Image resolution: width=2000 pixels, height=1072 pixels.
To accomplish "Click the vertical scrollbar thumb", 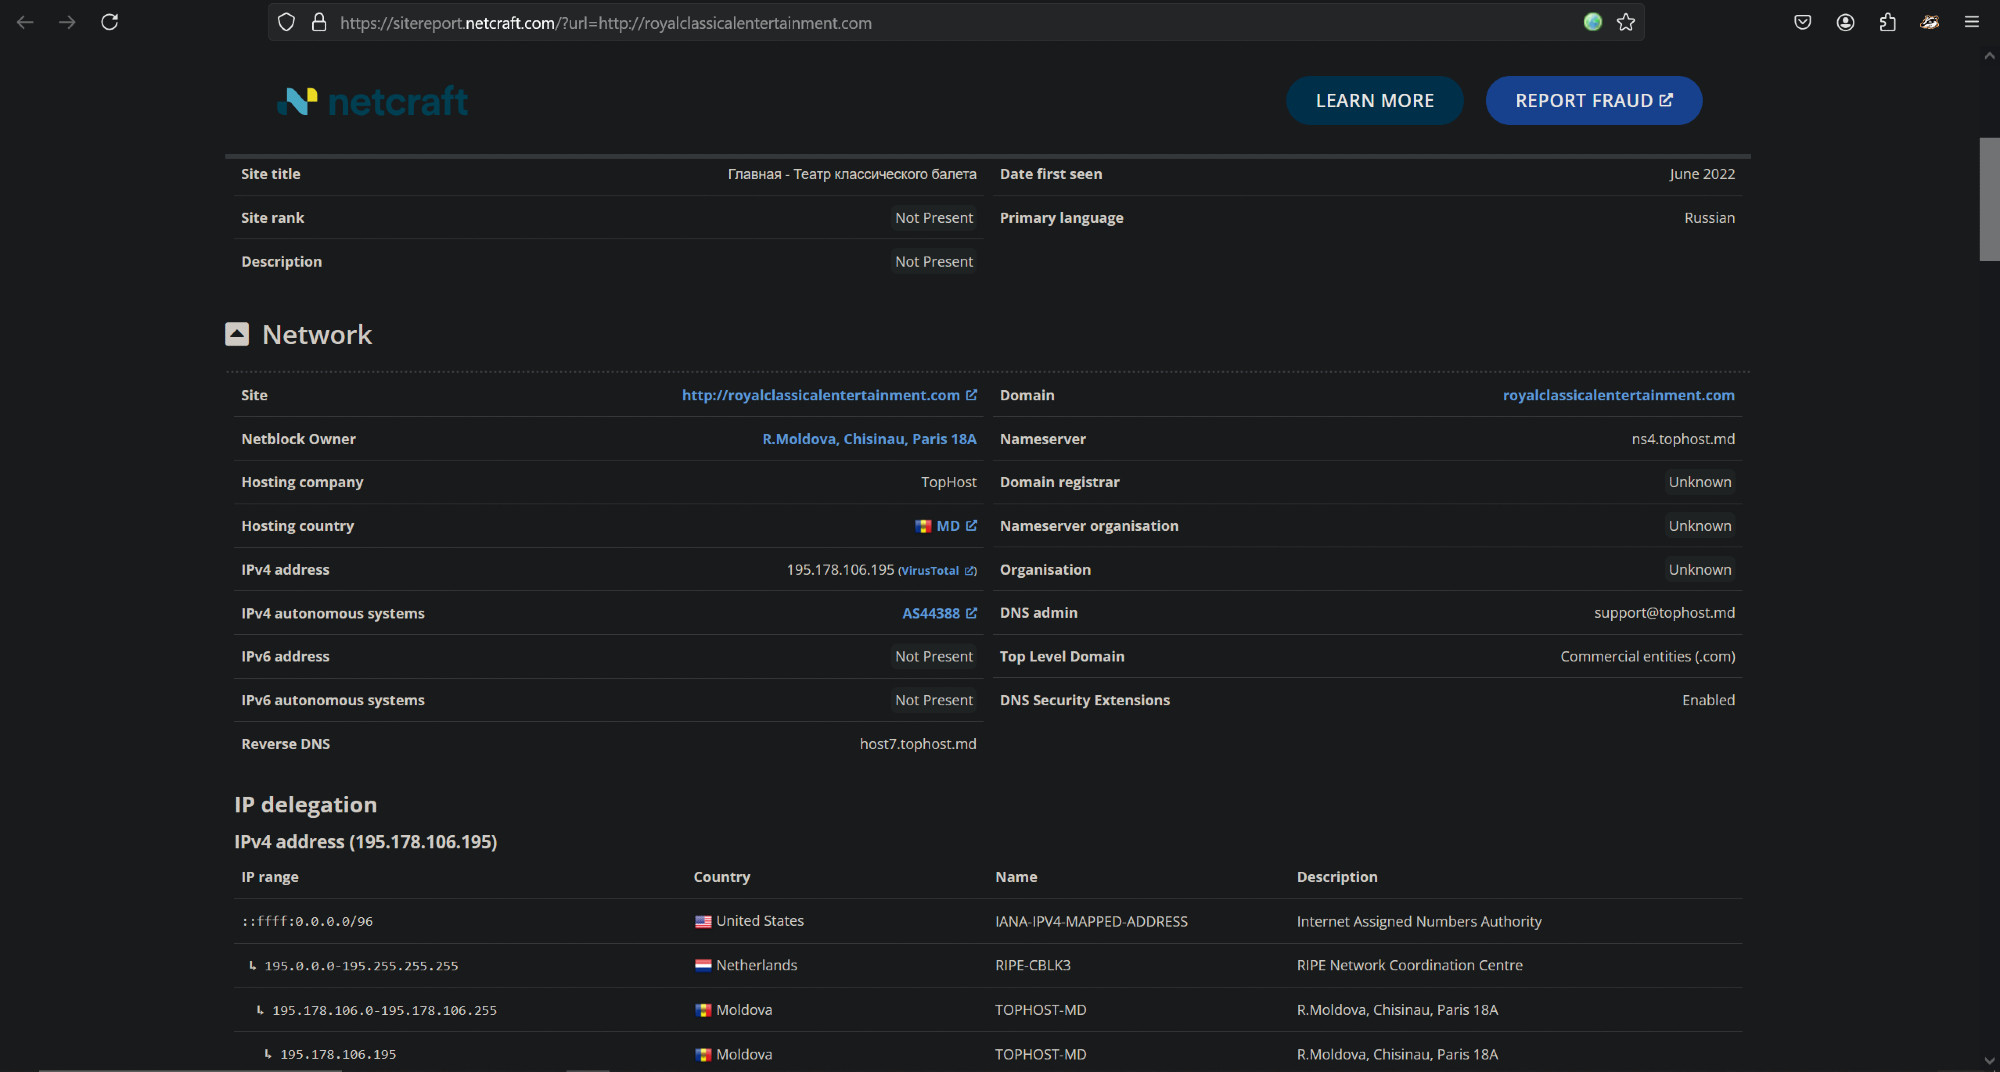I will (1989, 200).
